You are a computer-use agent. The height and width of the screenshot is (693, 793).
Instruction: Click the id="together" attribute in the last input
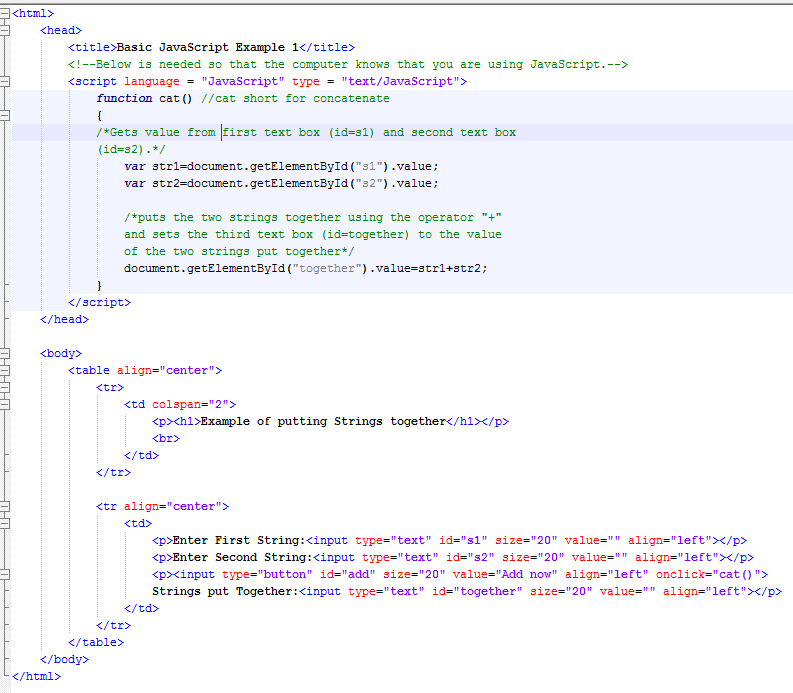(477, 591)
